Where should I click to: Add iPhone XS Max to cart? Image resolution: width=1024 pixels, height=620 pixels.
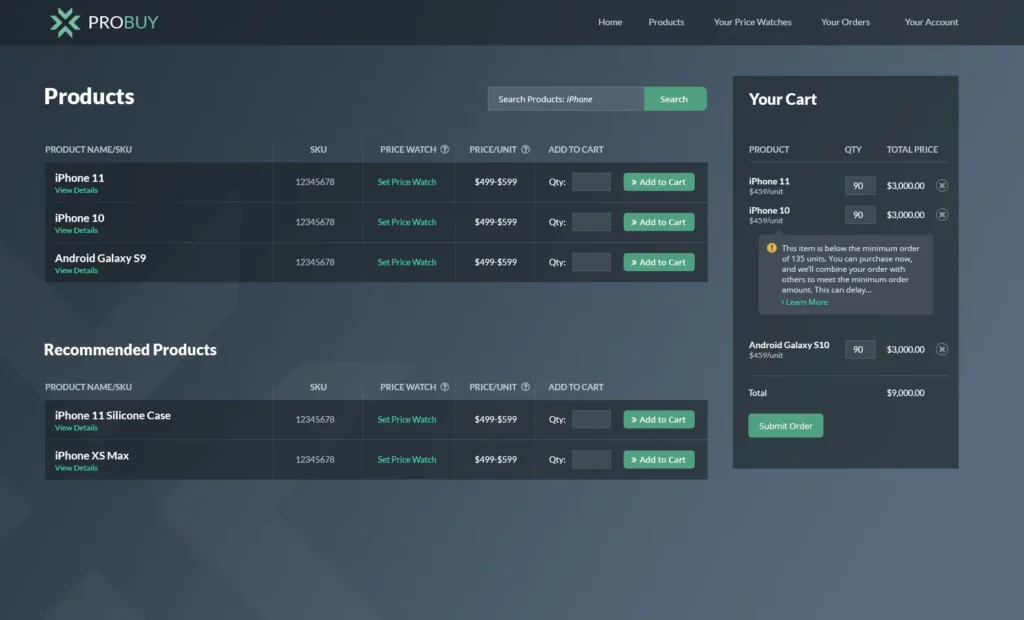(659, 459)
